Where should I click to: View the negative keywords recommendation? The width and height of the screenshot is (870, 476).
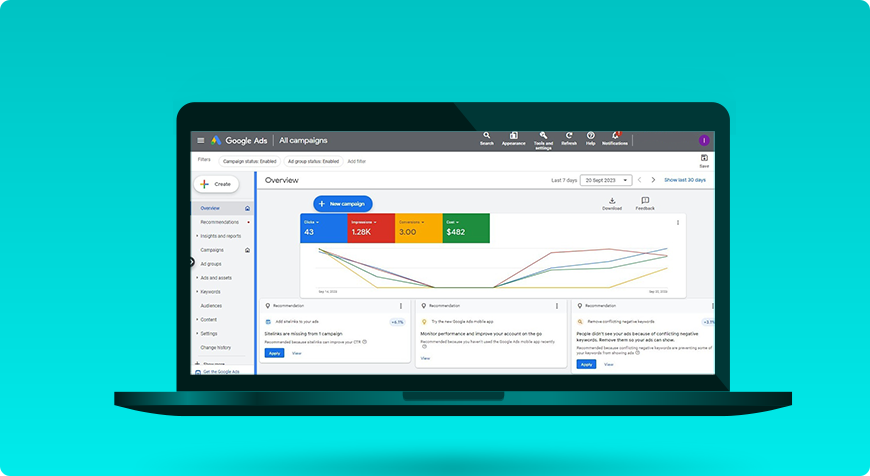(609, 364)
